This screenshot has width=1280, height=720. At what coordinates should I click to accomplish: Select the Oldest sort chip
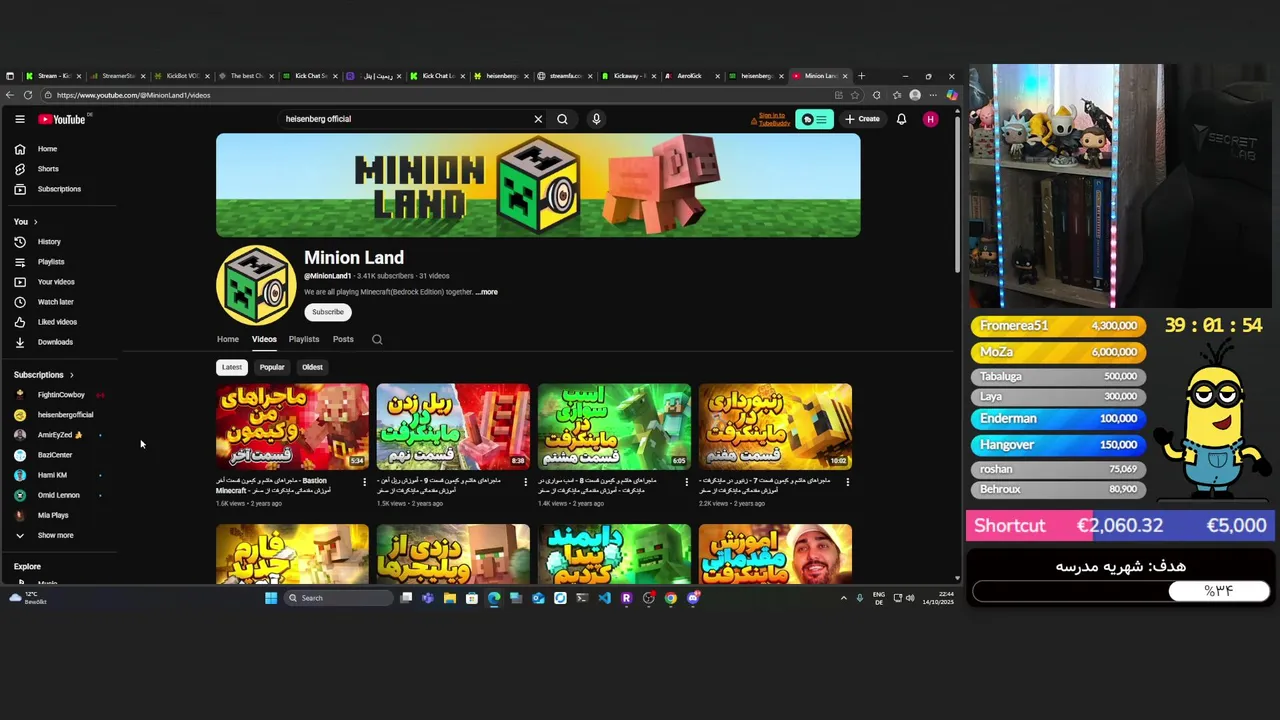312,367
